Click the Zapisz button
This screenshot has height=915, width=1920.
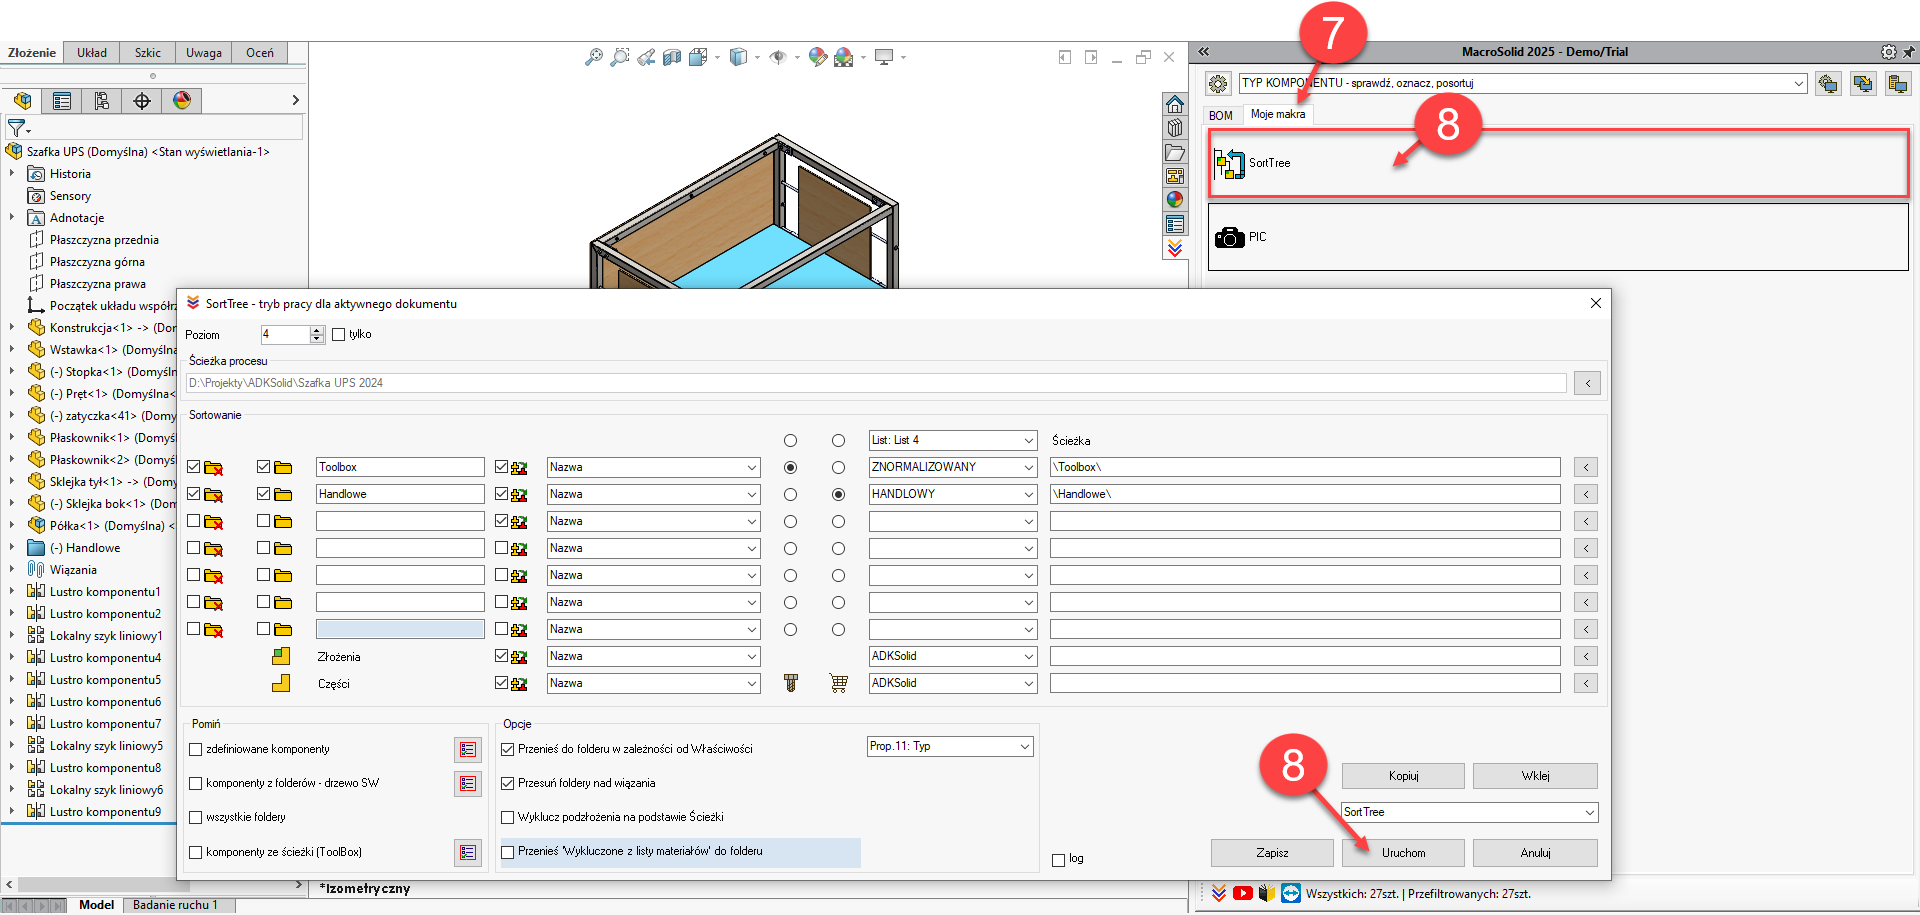pos(1272,853)
